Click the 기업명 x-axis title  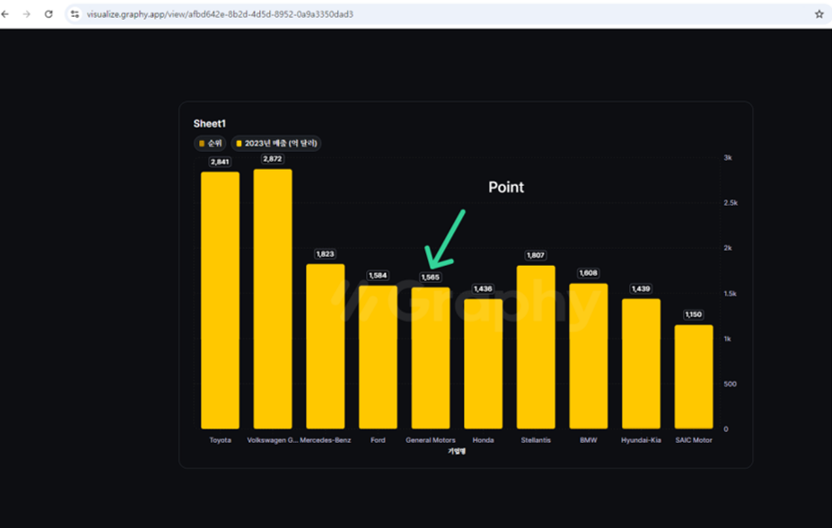click(457, 451)
